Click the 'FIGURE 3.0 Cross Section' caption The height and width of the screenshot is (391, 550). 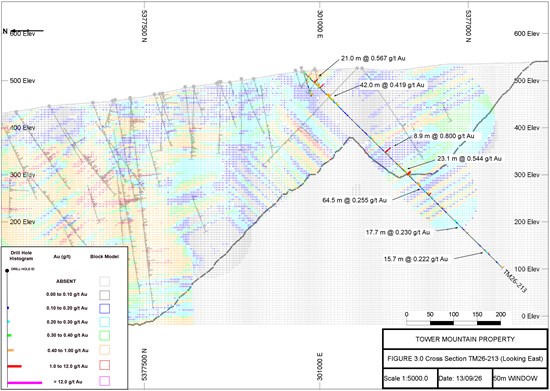click(x=465, y=359)
